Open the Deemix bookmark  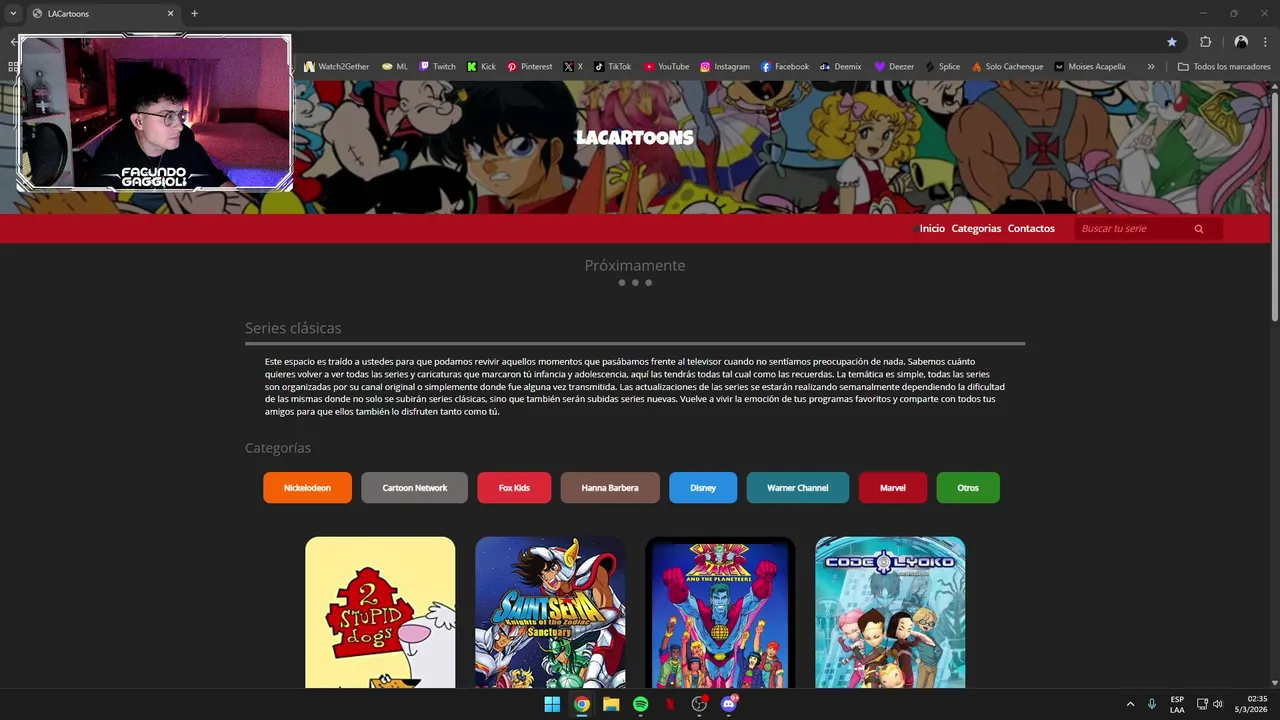point(840,67)
